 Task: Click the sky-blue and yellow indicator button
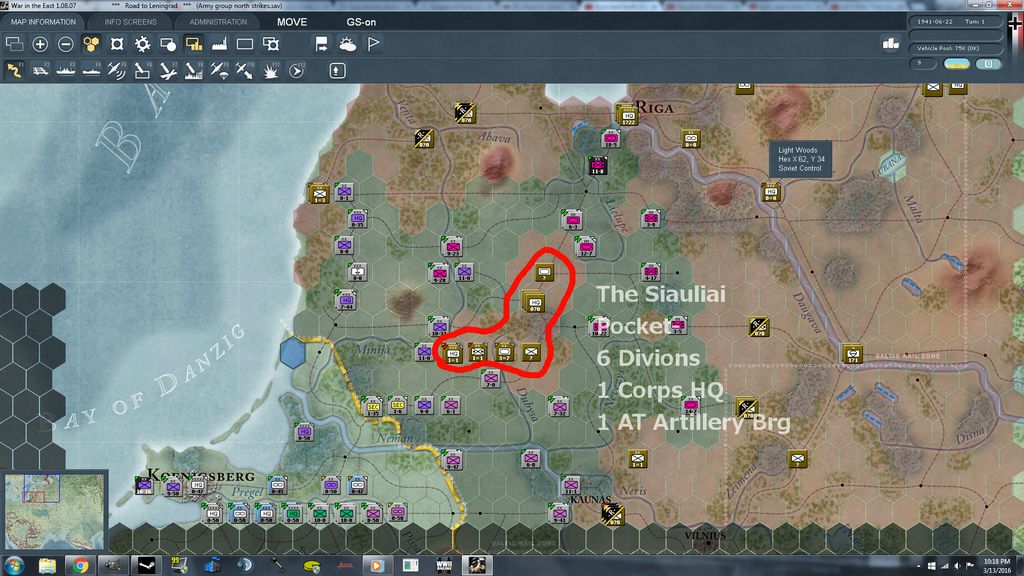(957, 63)
